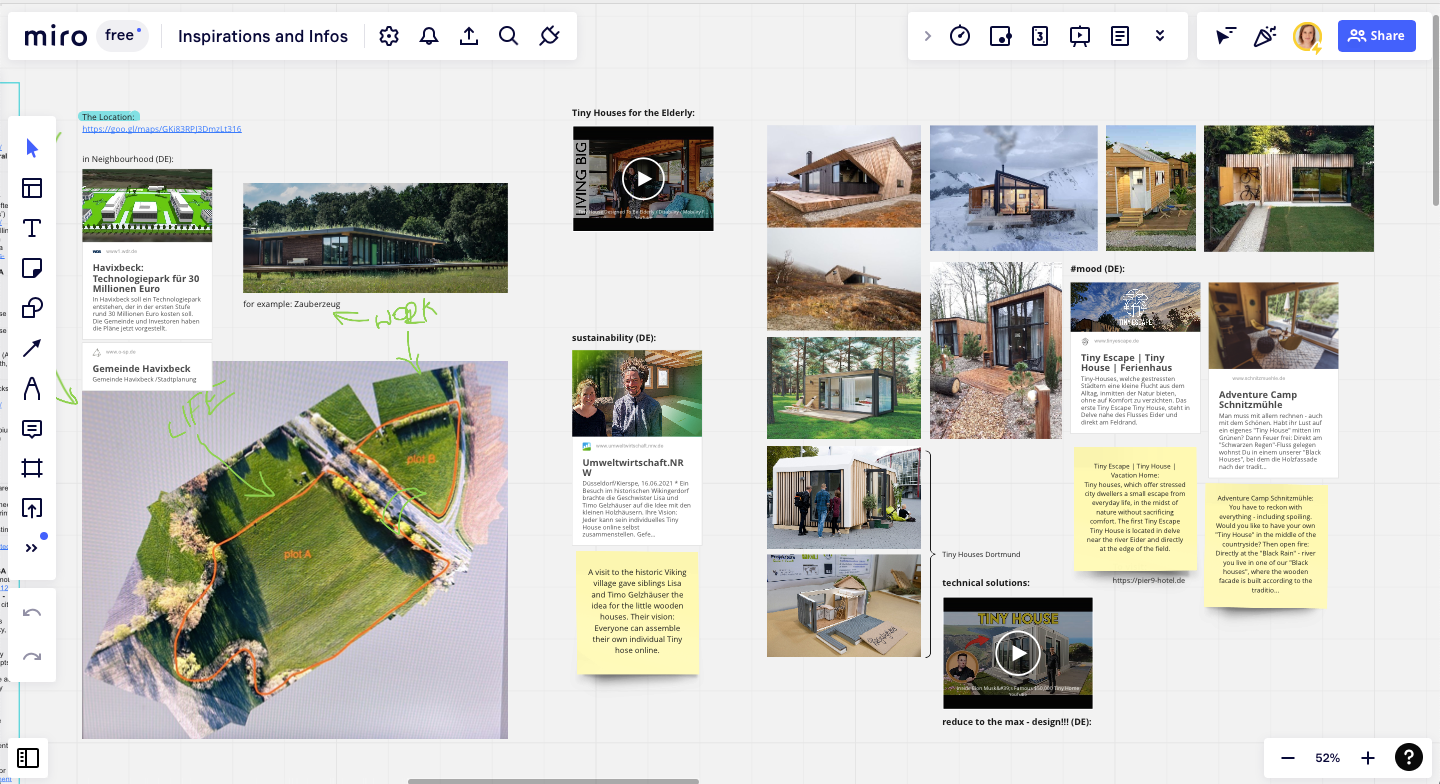Screen dimensions: 1440x784
Task: Play the TINY HOUSE technical solutions video
Action: [1018, 654]
